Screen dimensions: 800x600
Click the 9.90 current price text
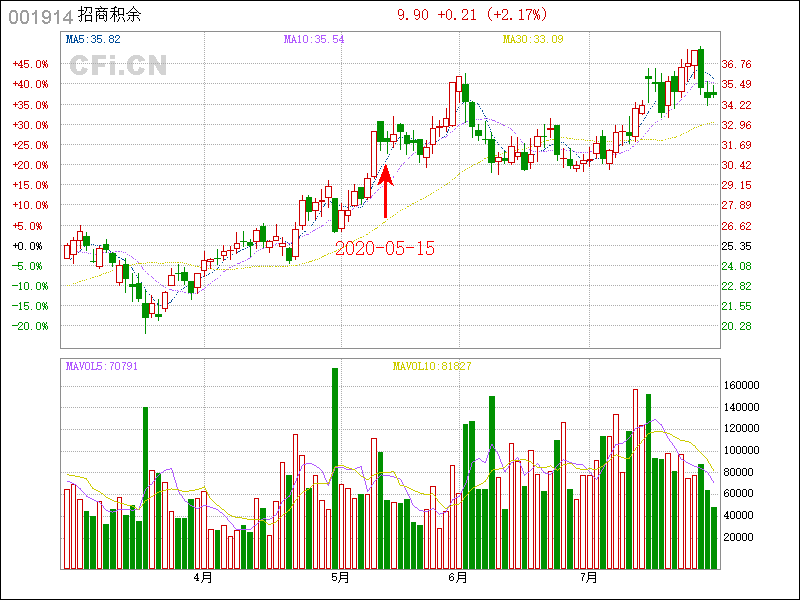tap(412, 15)
